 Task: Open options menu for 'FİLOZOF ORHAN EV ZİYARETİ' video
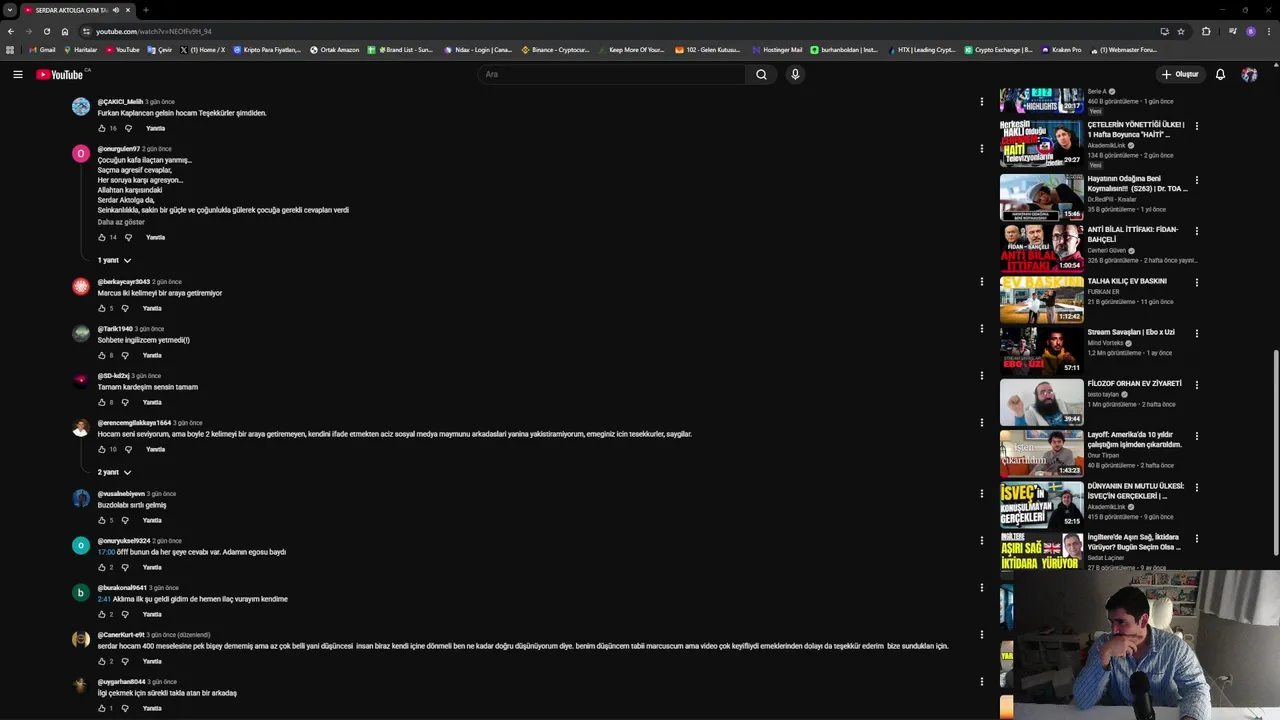click(x=1196, y=384)
